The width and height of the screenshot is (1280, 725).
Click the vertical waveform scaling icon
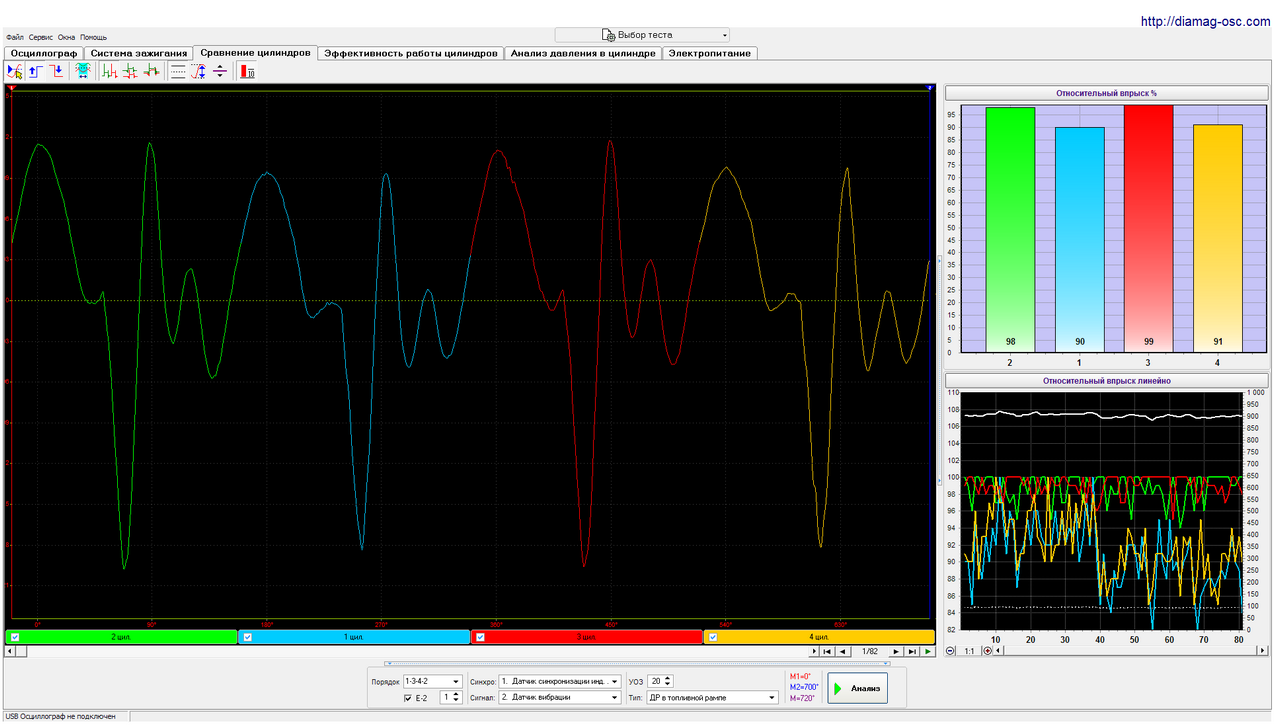coord(199,71)
